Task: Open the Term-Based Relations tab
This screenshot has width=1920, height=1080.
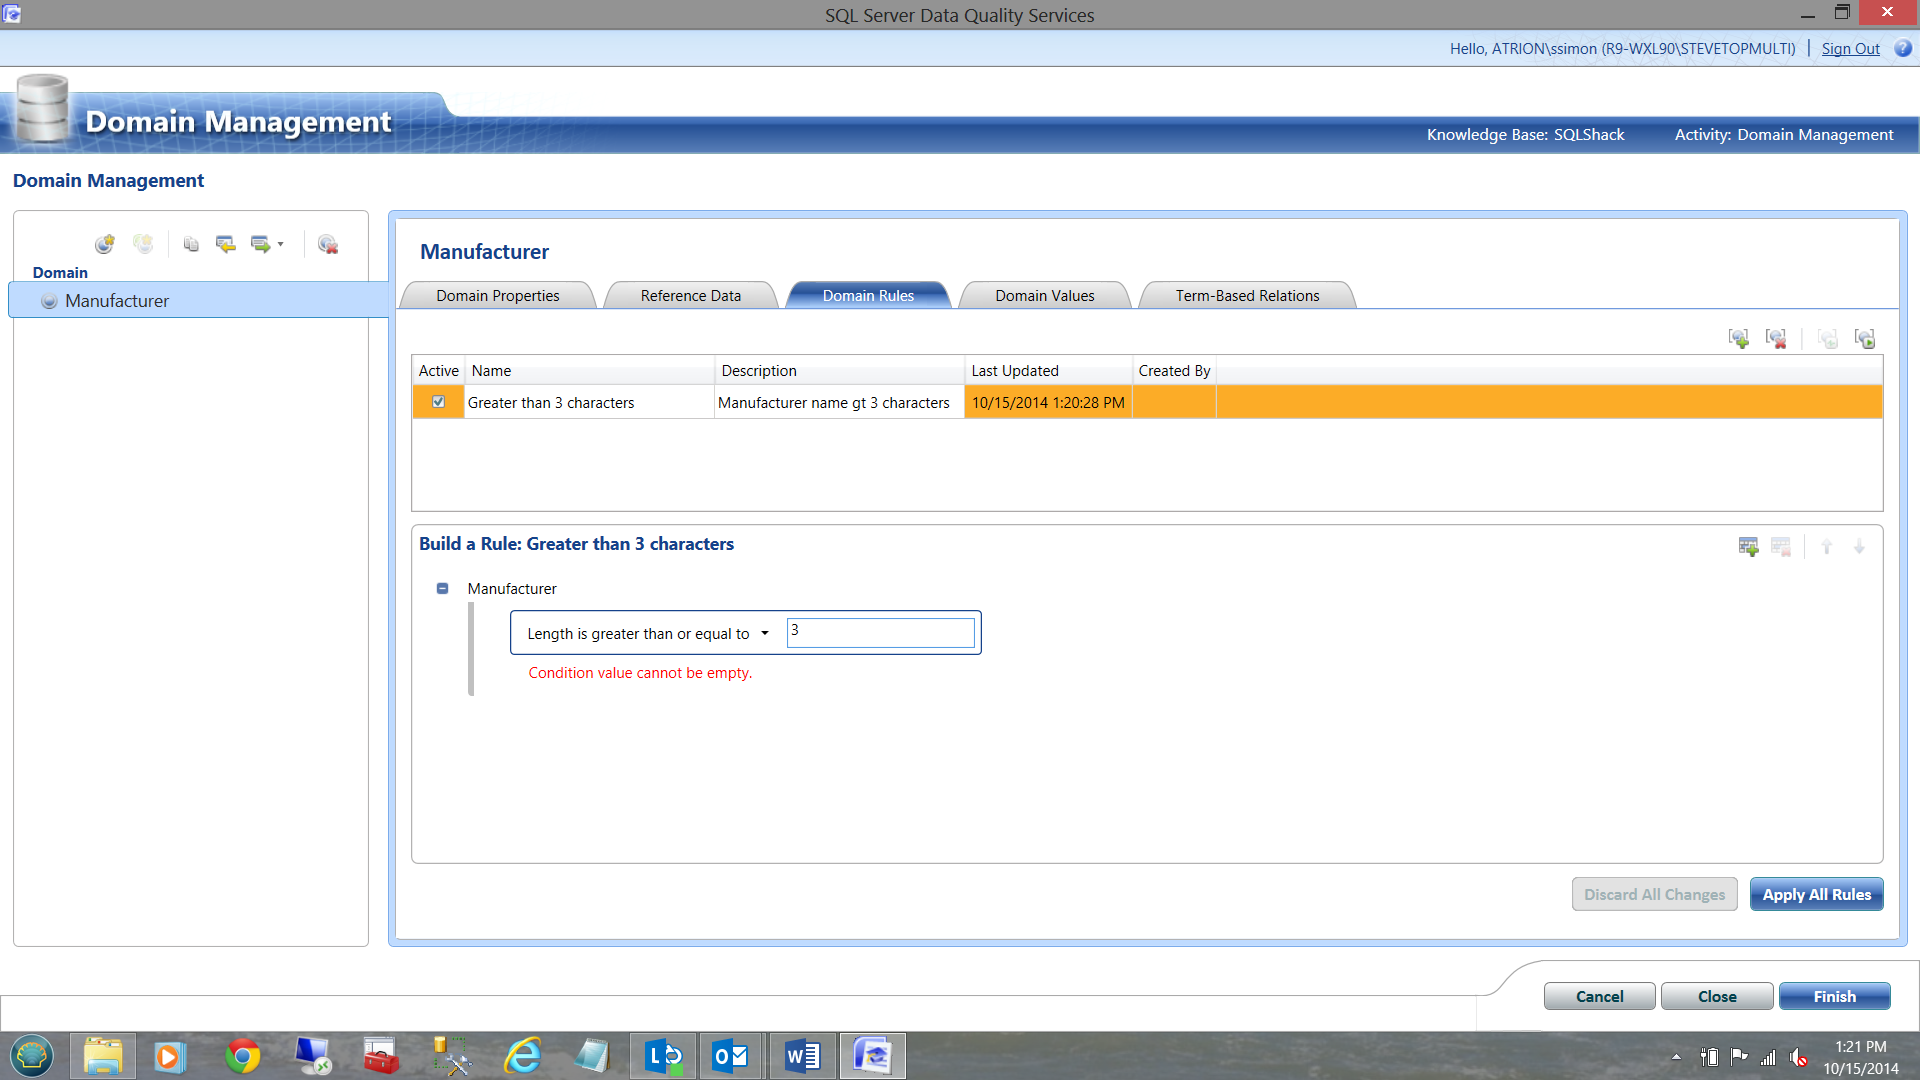Action: click(x=1247, y=296)
